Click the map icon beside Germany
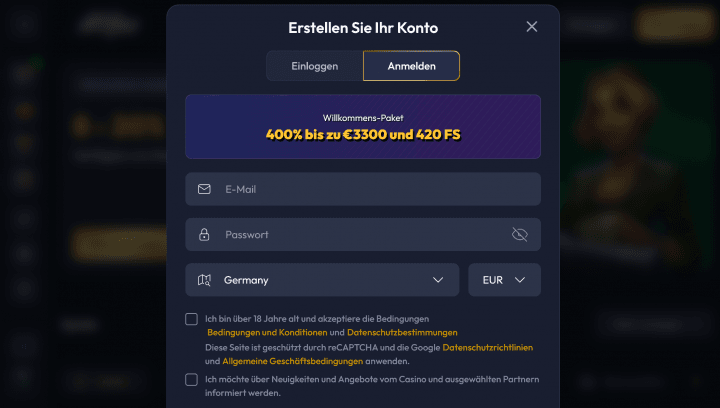This screenshot has height=408, width=720. click(x=204, y=280)
